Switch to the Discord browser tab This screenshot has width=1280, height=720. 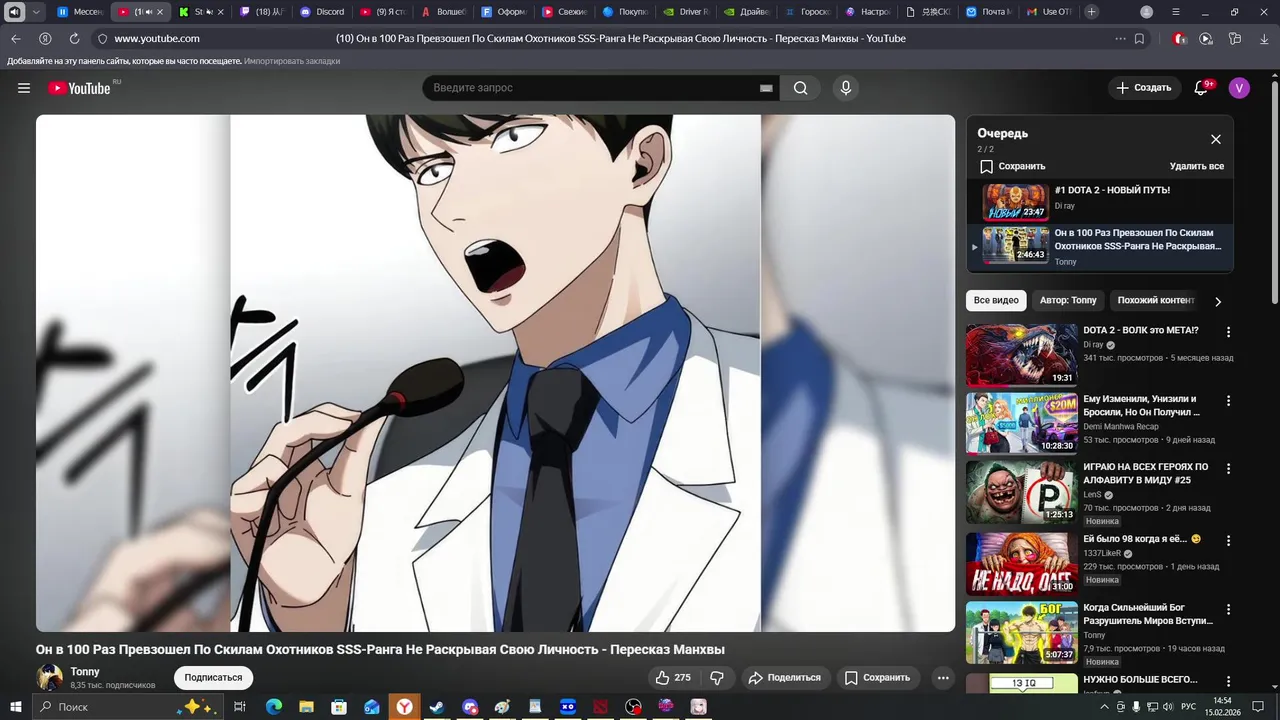tap(322, 12)
